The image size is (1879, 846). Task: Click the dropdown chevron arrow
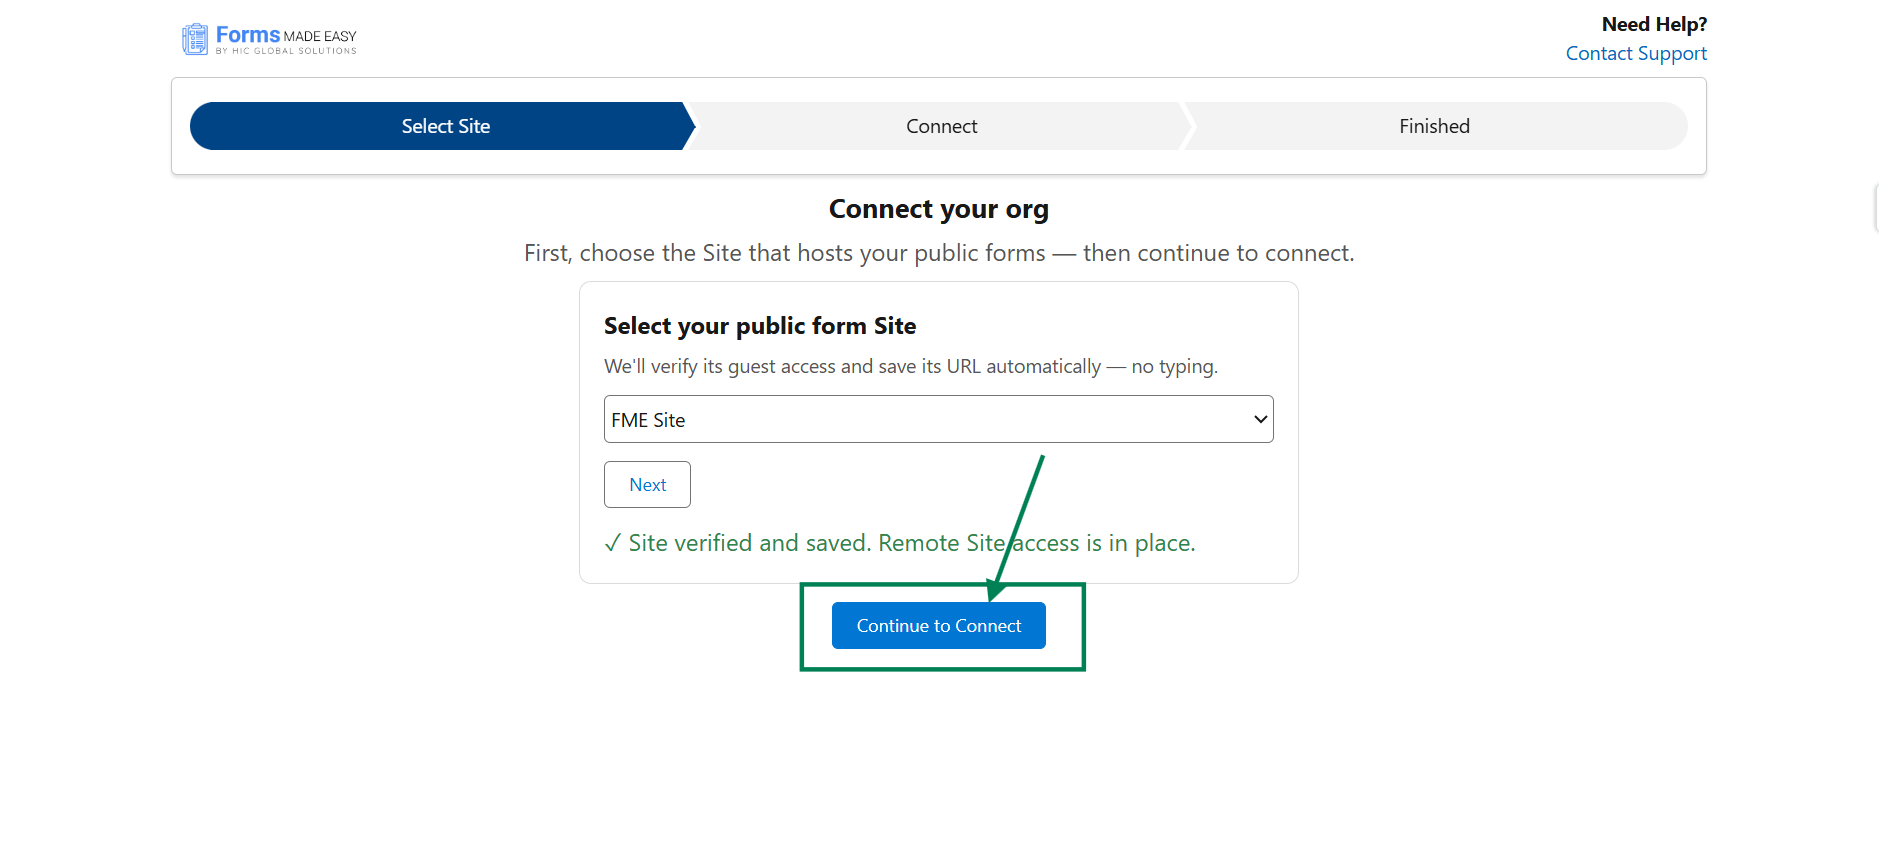(x=1260, y=419)
